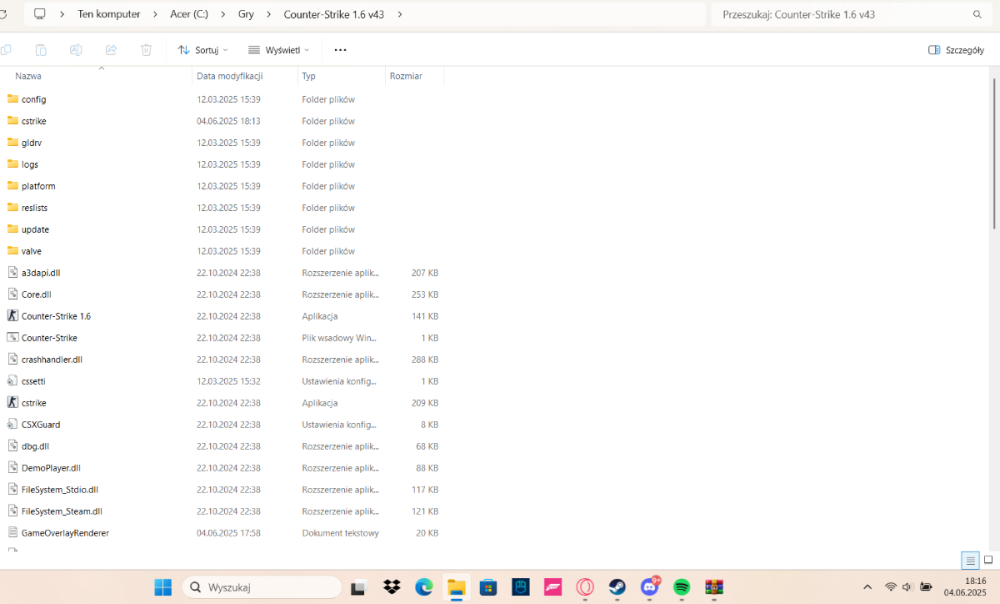Select the valve folder icon

[x=12, y=251]
